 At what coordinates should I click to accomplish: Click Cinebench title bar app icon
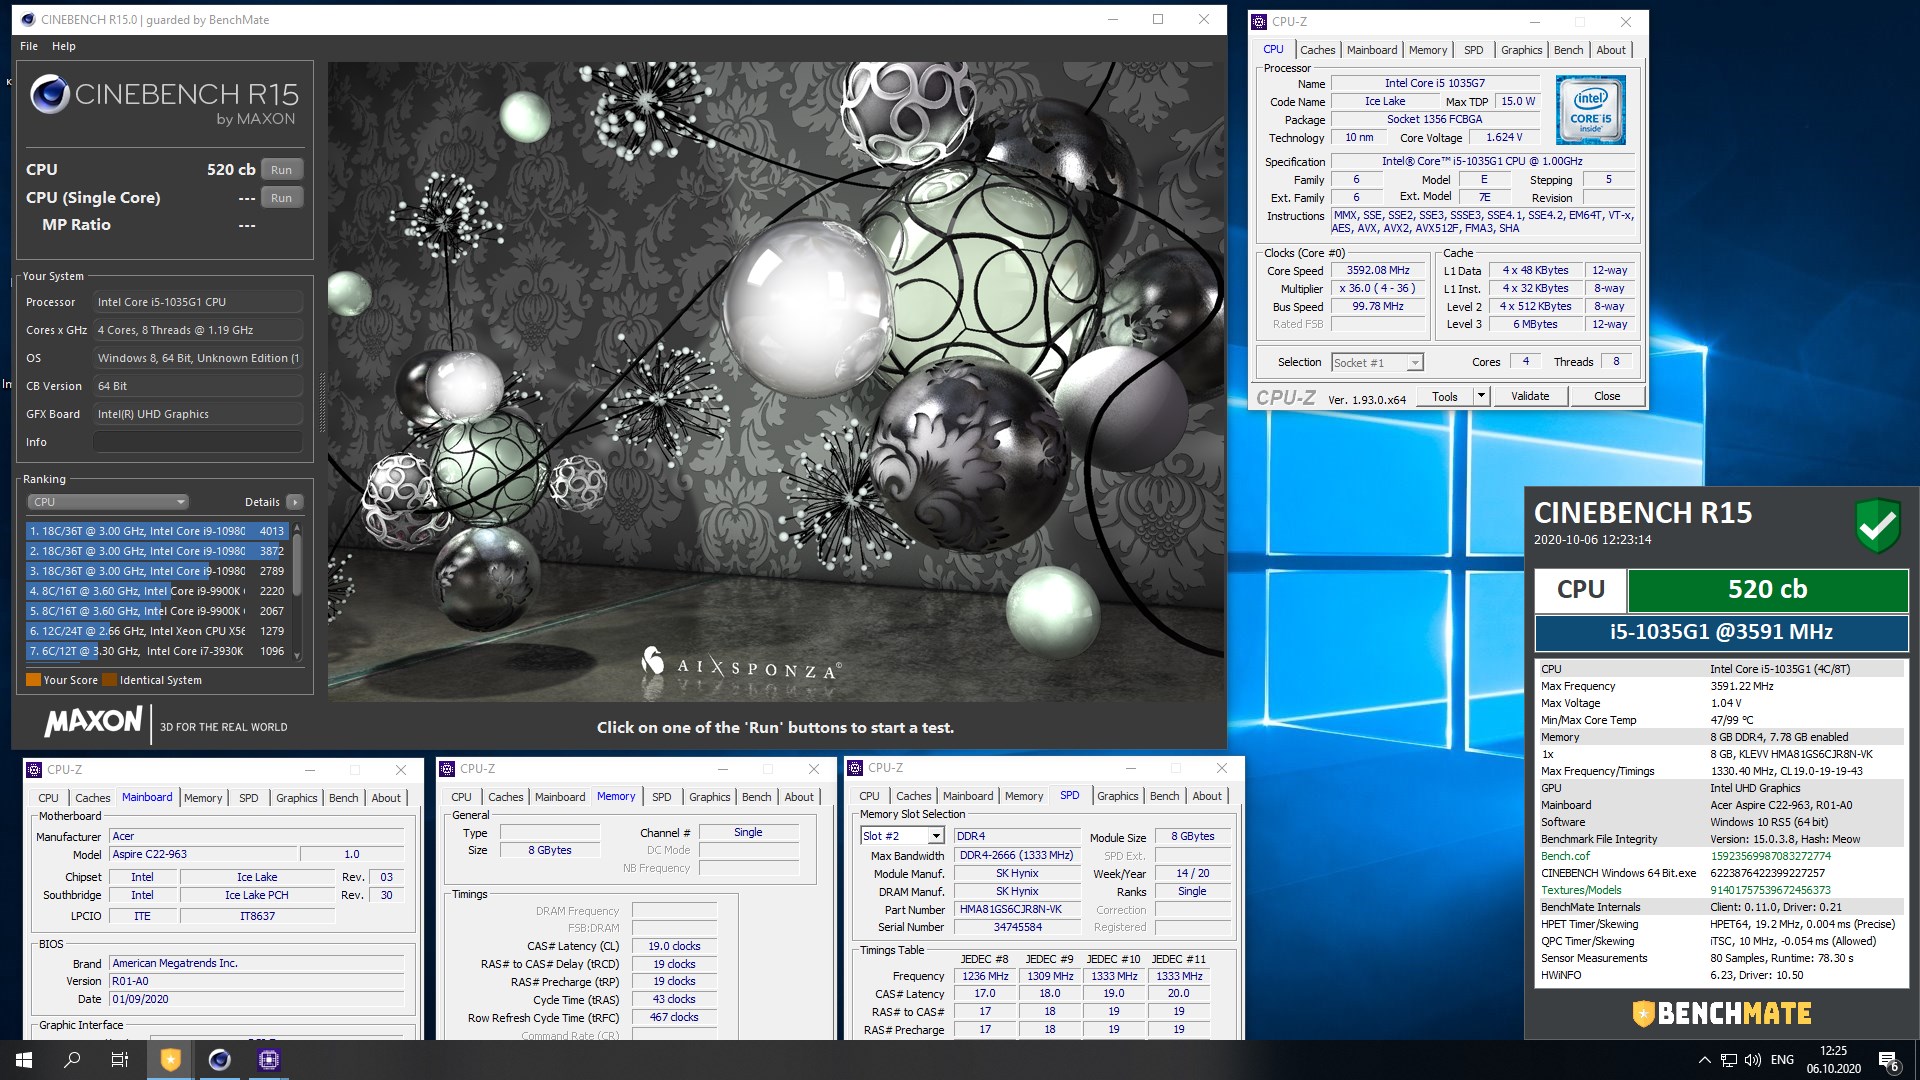click(x=28, y=19)
